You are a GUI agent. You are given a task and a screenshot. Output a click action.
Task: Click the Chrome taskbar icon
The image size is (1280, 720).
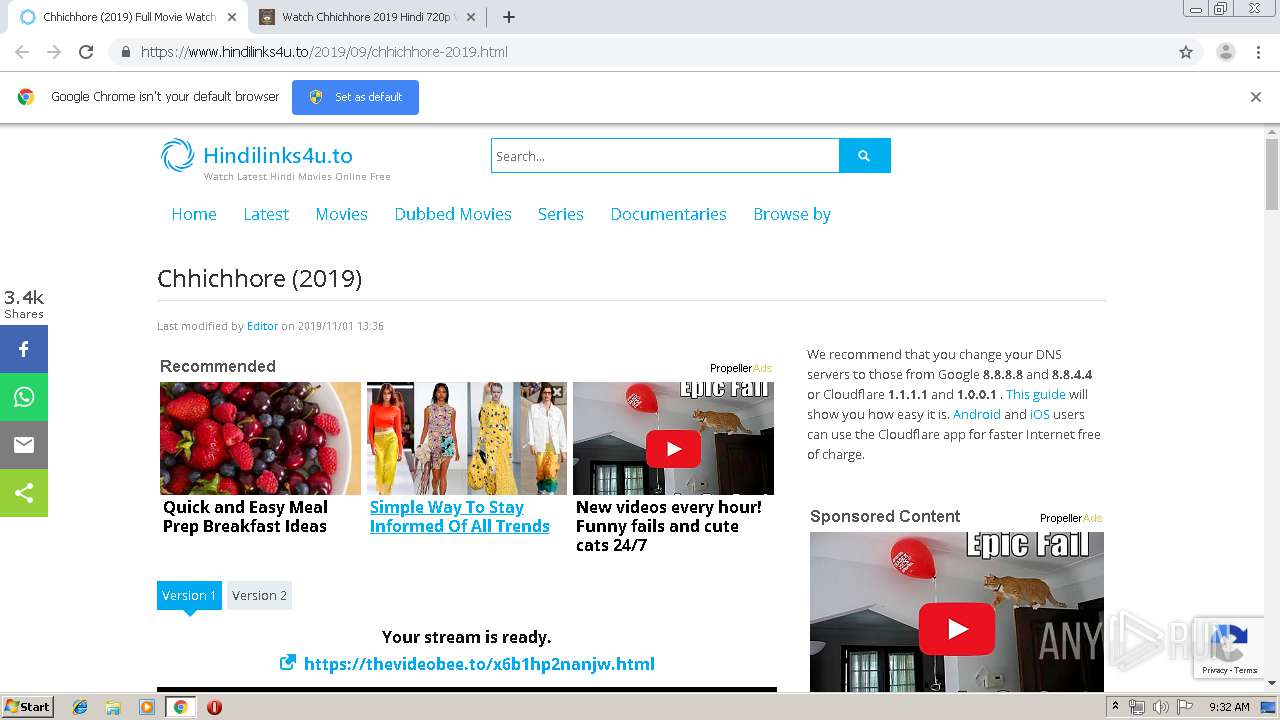[181, 707]
